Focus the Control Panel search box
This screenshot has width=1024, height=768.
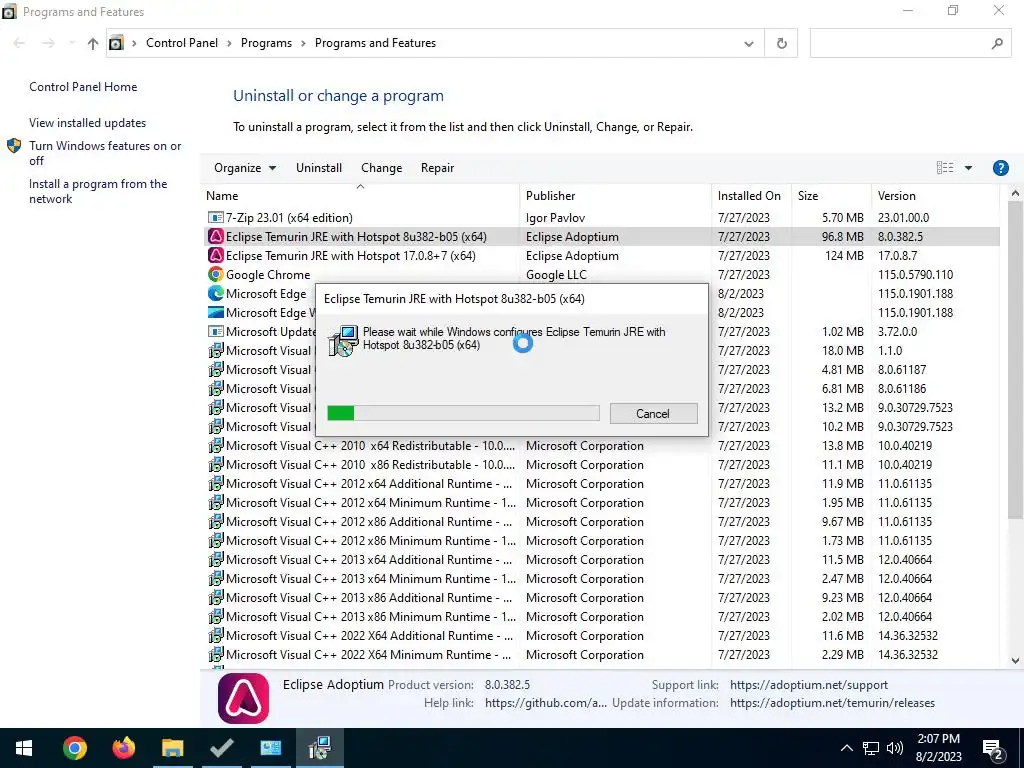[x=911, y=43]
